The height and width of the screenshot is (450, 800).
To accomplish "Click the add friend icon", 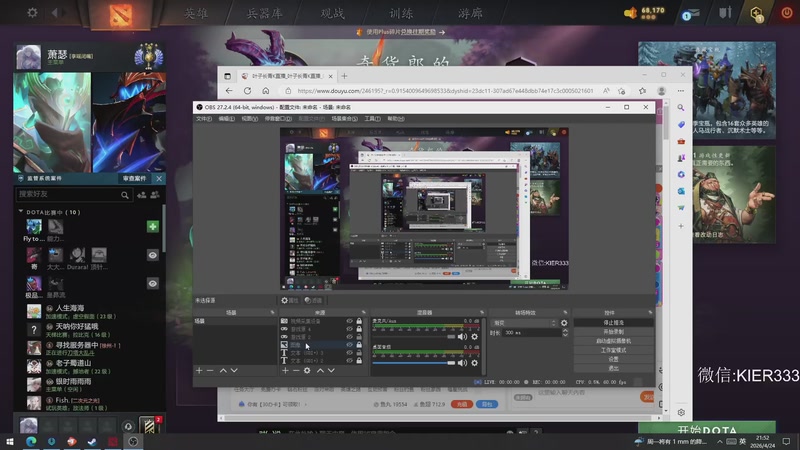I will [142, 194].
